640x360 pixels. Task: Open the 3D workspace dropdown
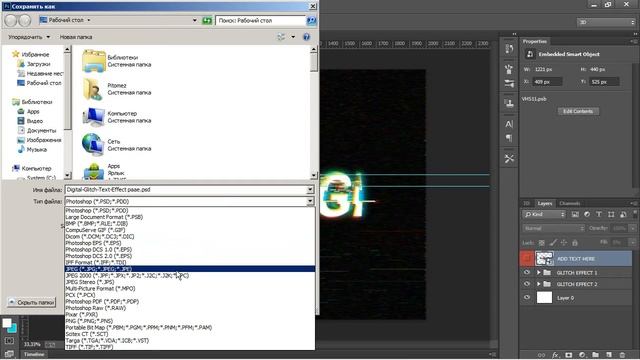pos(606,22)
